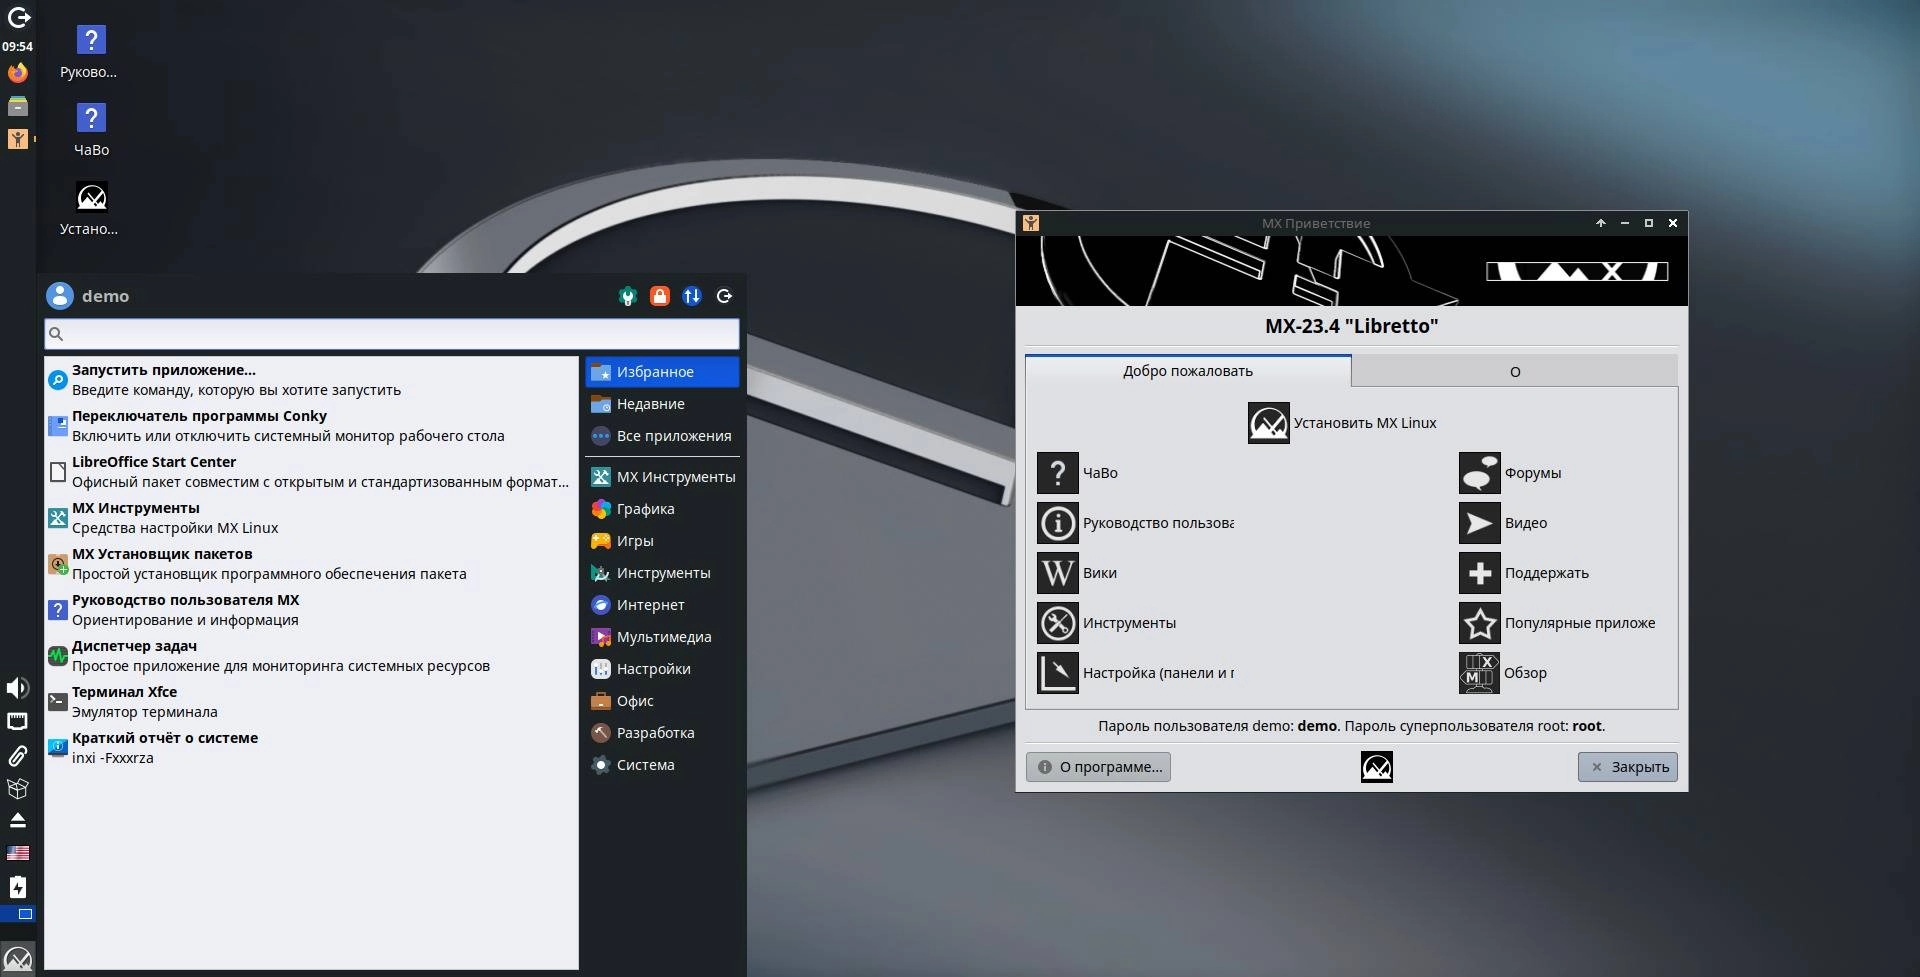Screen dimensions: 1920x977
Task: Switch to the Добро пожаловать tab
Action: (x=1188, y=371)
